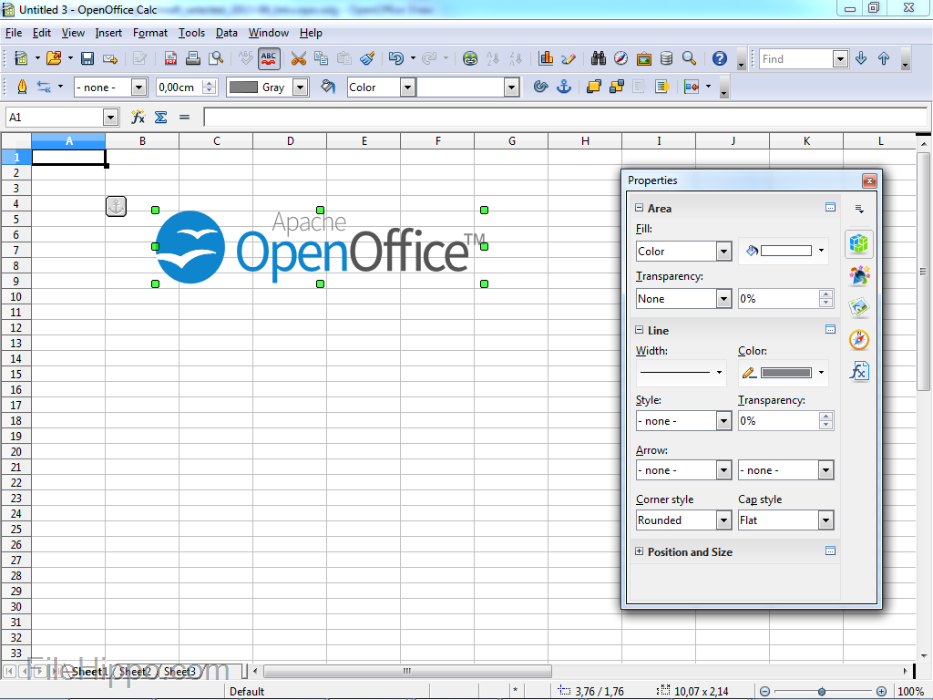Click the Zoom Out minus button

pos(765,691)
